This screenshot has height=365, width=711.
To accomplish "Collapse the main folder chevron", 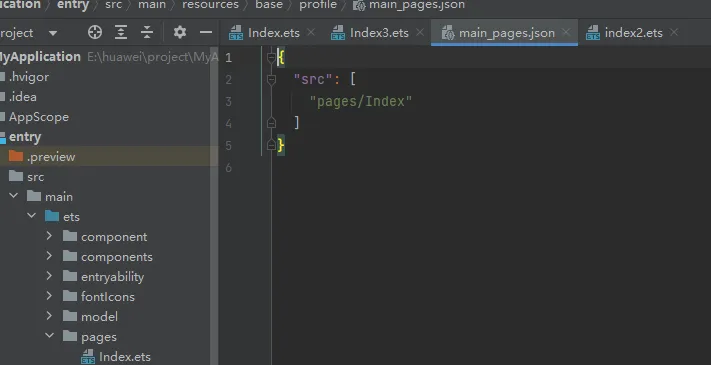I will coord(14,196).
